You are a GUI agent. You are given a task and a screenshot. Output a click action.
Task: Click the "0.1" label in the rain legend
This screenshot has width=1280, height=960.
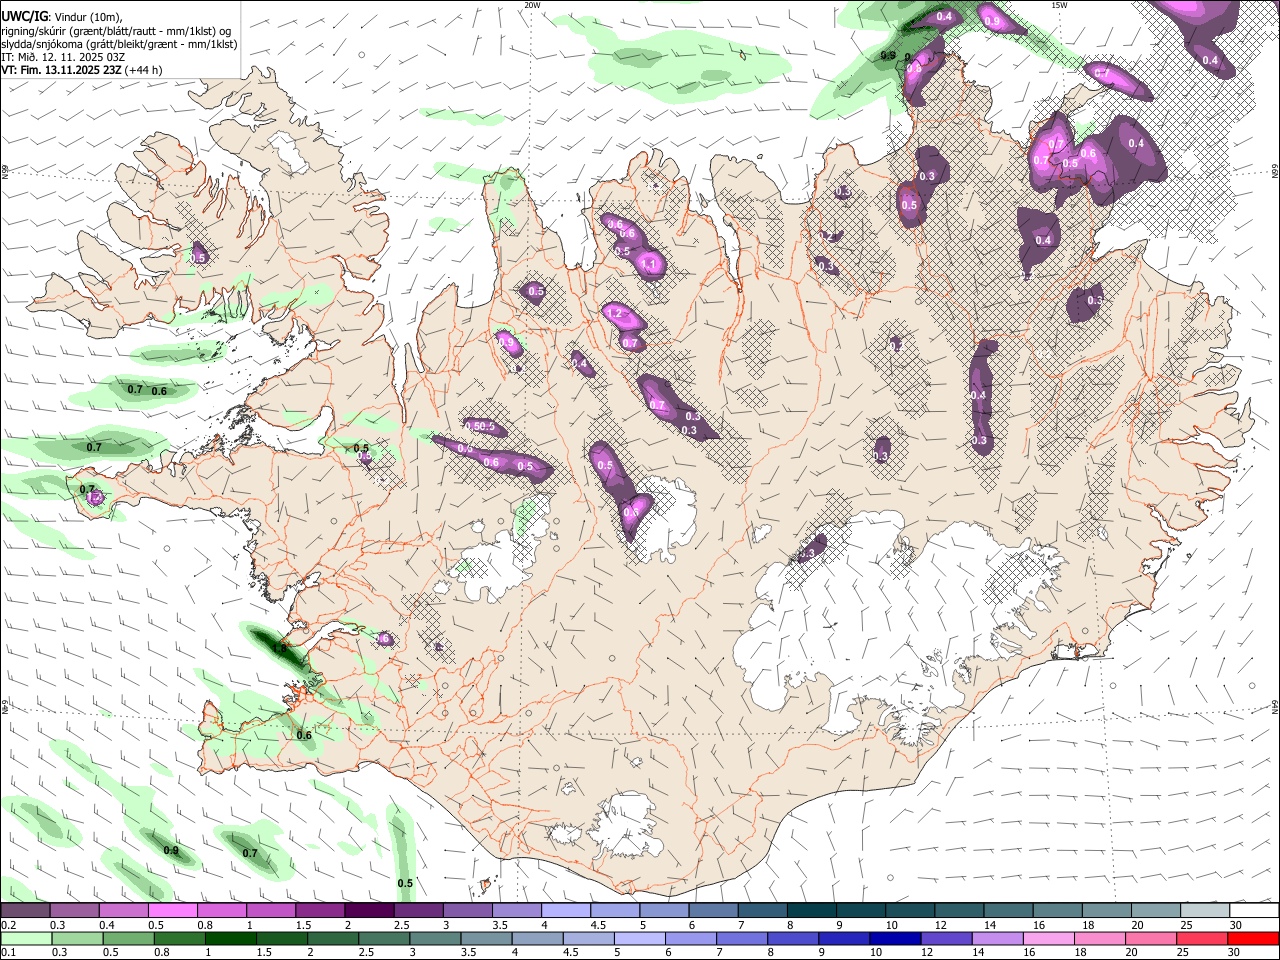[x=8, y=952]
